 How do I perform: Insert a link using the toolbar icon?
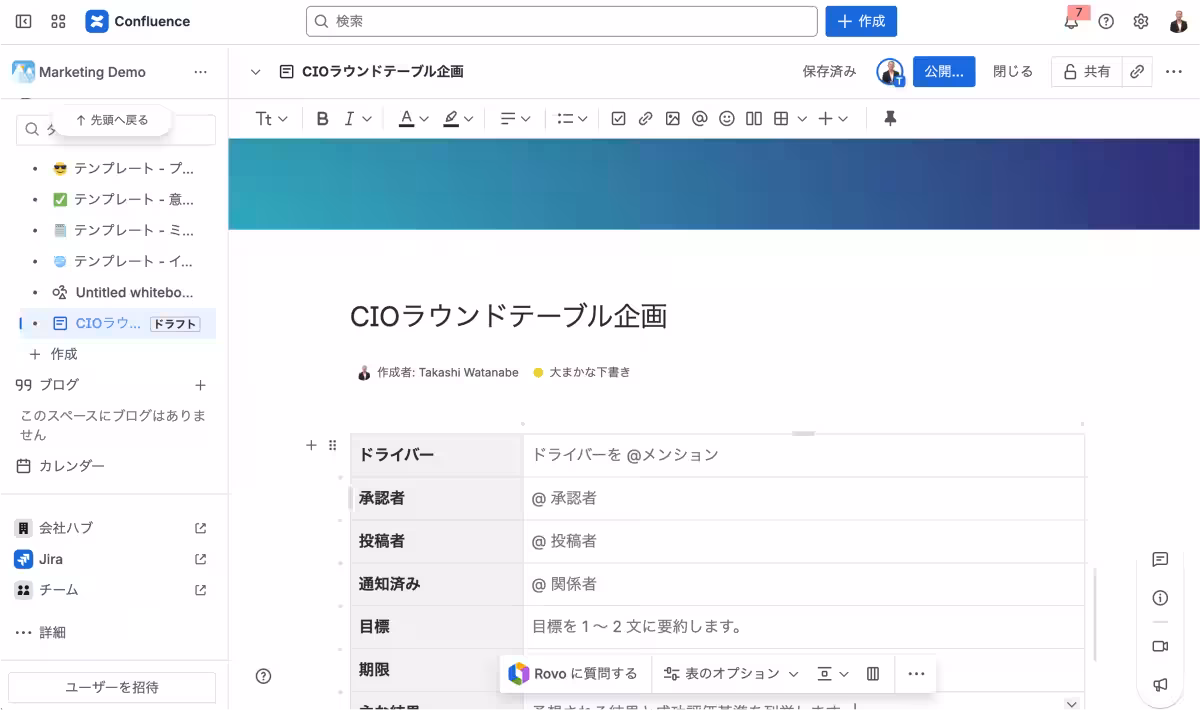[x=645, y=118]
